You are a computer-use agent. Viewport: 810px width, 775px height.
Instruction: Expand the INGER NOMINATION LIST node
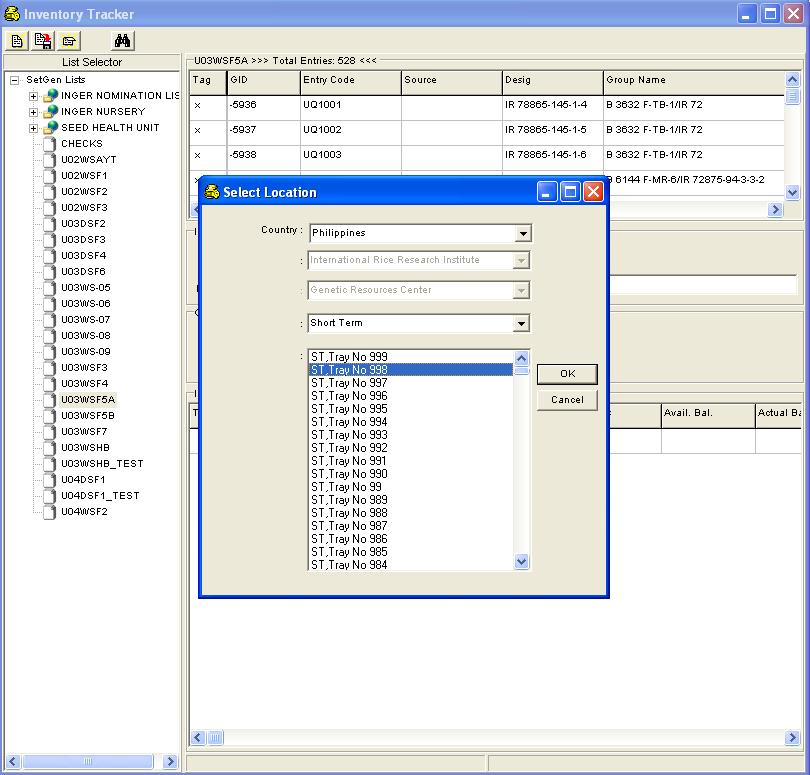tap(34, 96)
